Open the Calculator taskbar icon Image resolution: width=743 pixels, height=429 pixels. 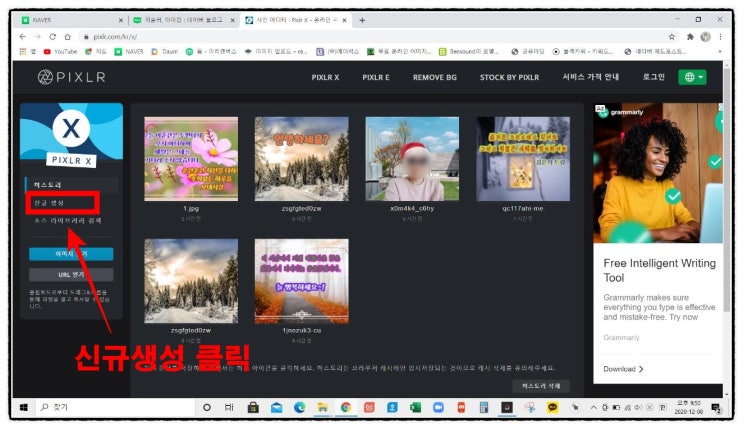pos(484,407)
